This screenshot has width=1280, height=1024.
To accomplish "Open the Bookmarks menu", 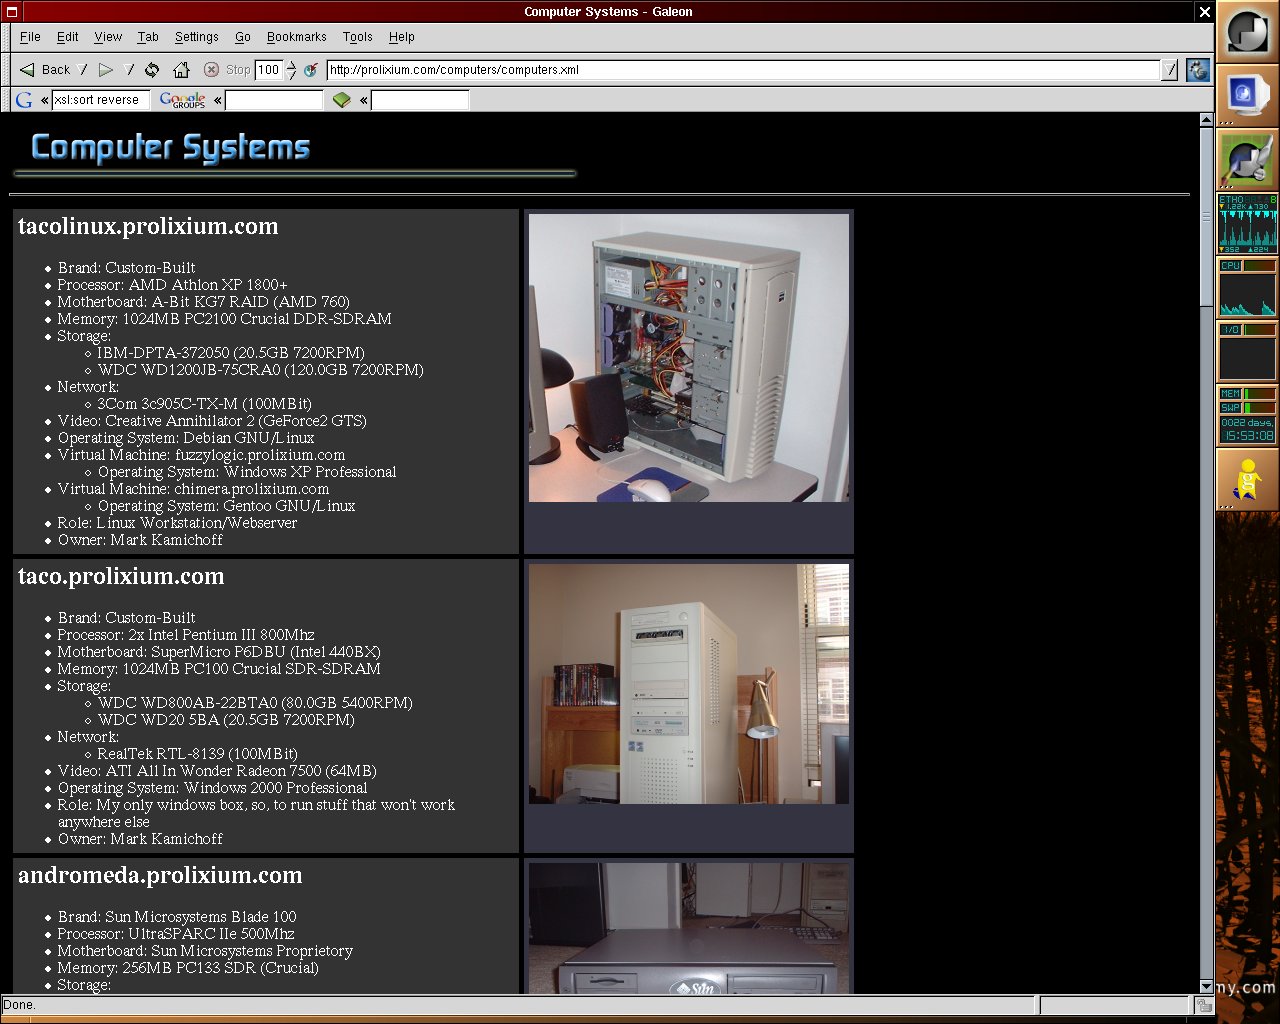I will pos(296,37).
